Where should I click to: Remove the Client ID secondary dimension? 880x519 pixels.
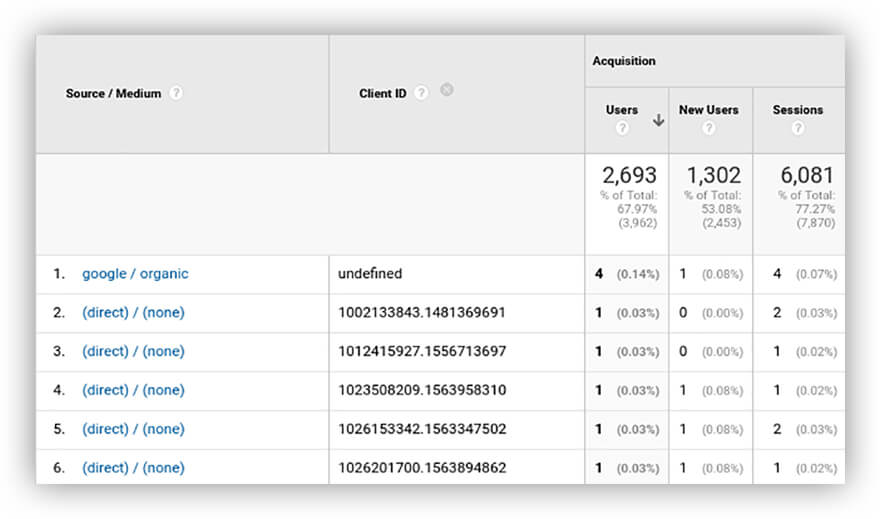coord(447,90)
